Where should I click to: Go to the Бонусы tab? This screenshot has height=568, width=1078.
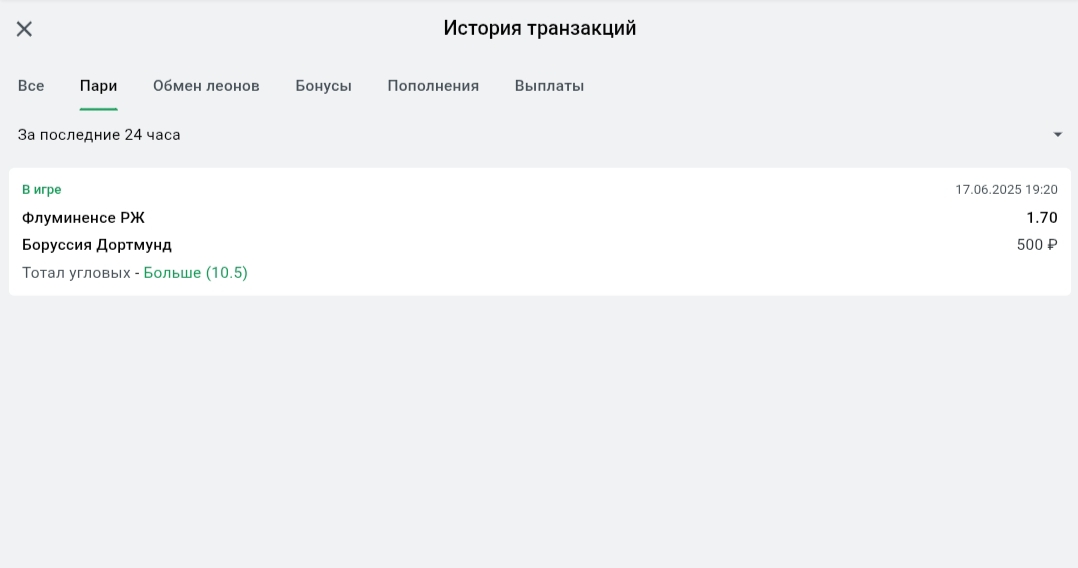tap(323, 86)
